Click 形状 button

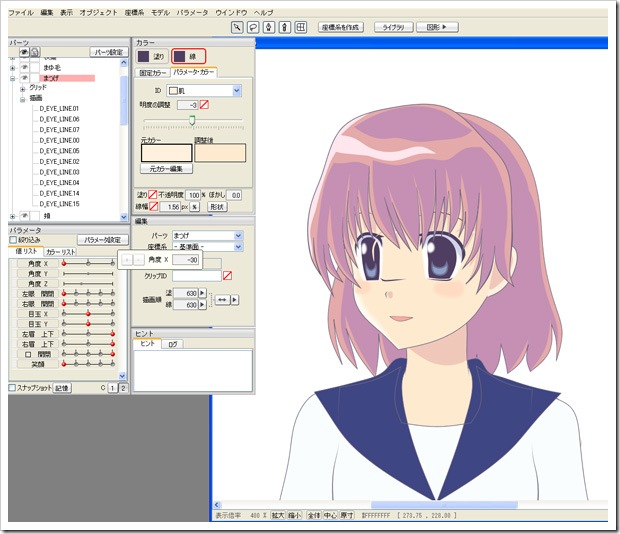pos(217,207)
